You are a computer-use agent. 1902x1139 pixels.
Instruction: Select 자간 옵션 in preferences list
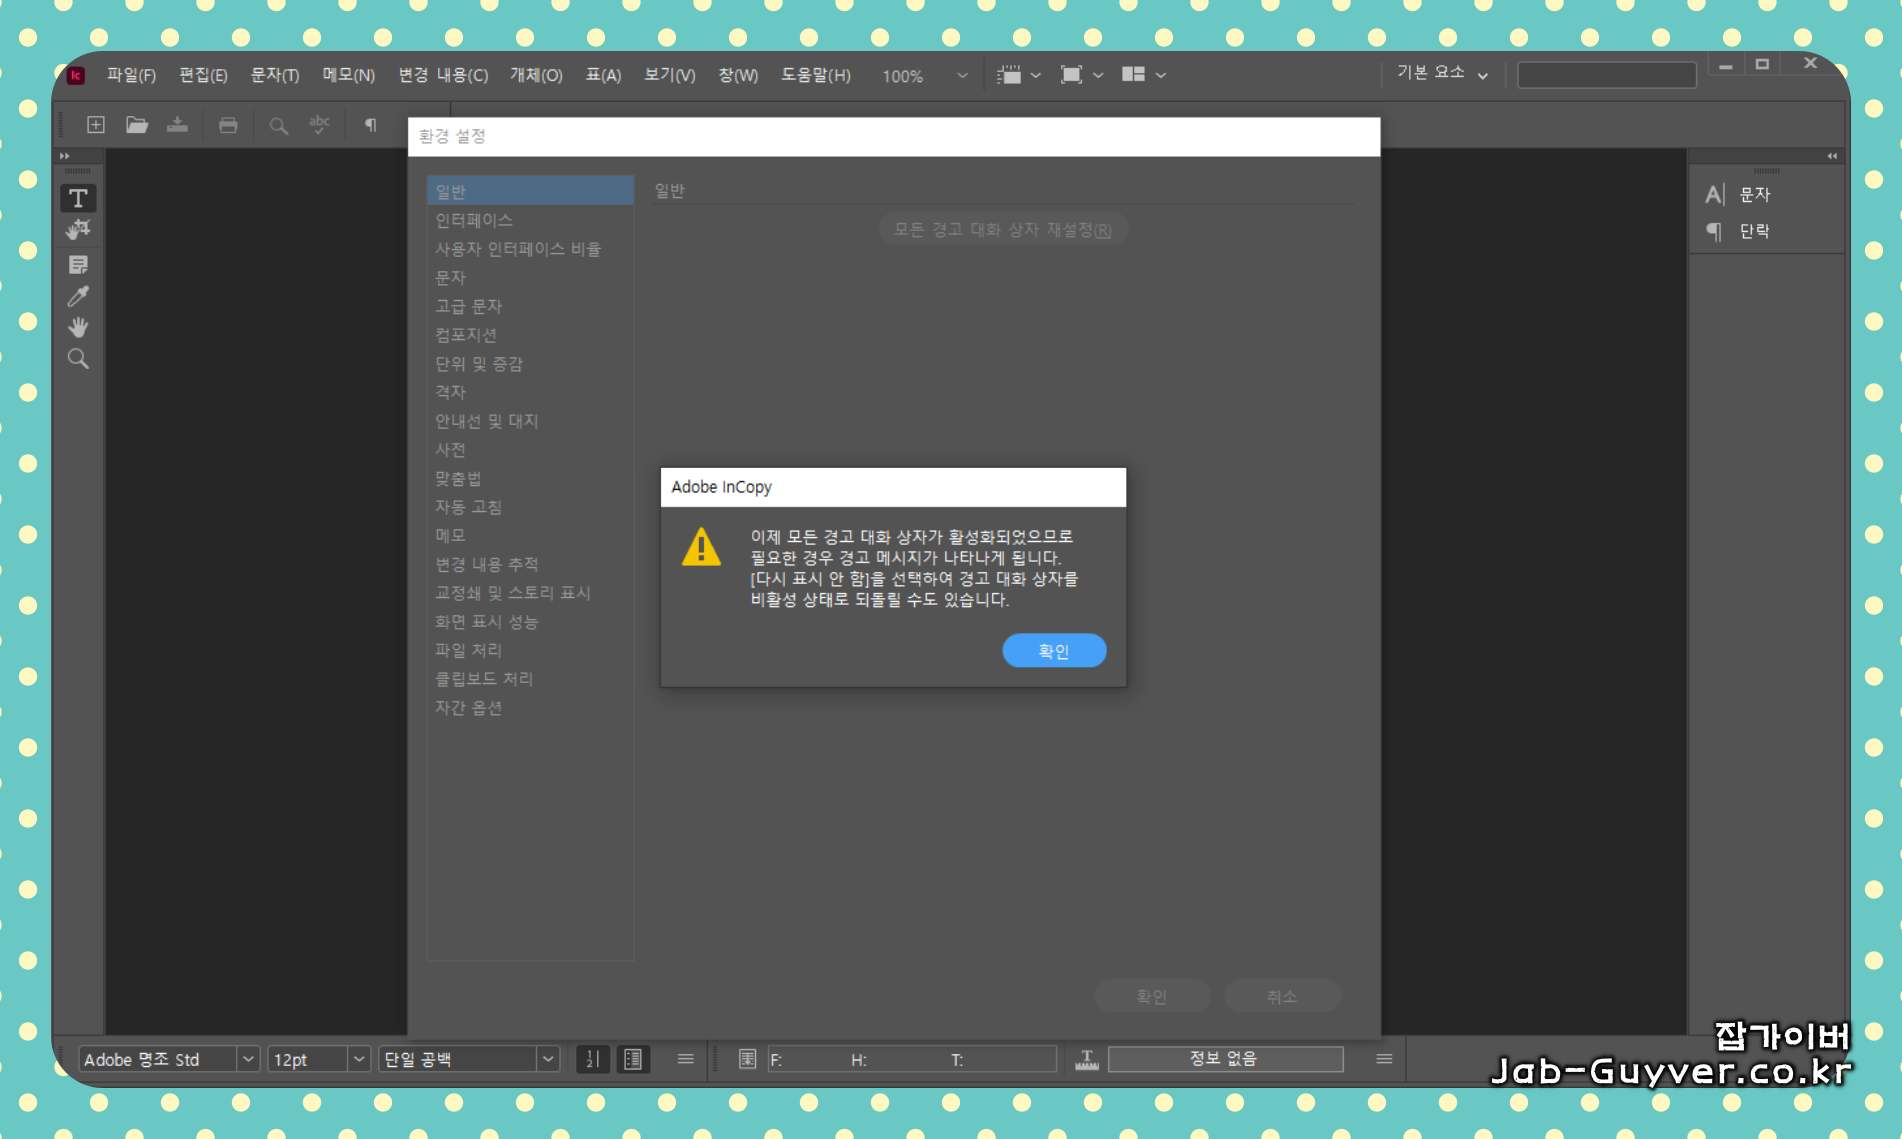(x=530, y=708)
